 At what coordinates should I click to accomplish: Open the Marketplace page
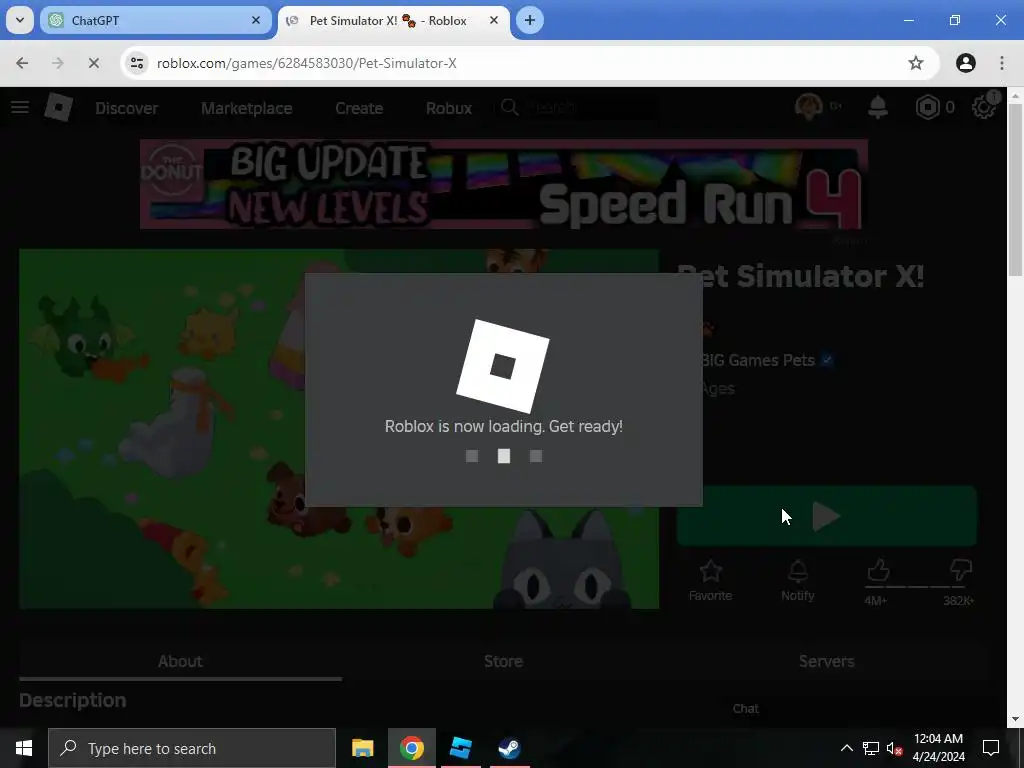coord(246,108)
